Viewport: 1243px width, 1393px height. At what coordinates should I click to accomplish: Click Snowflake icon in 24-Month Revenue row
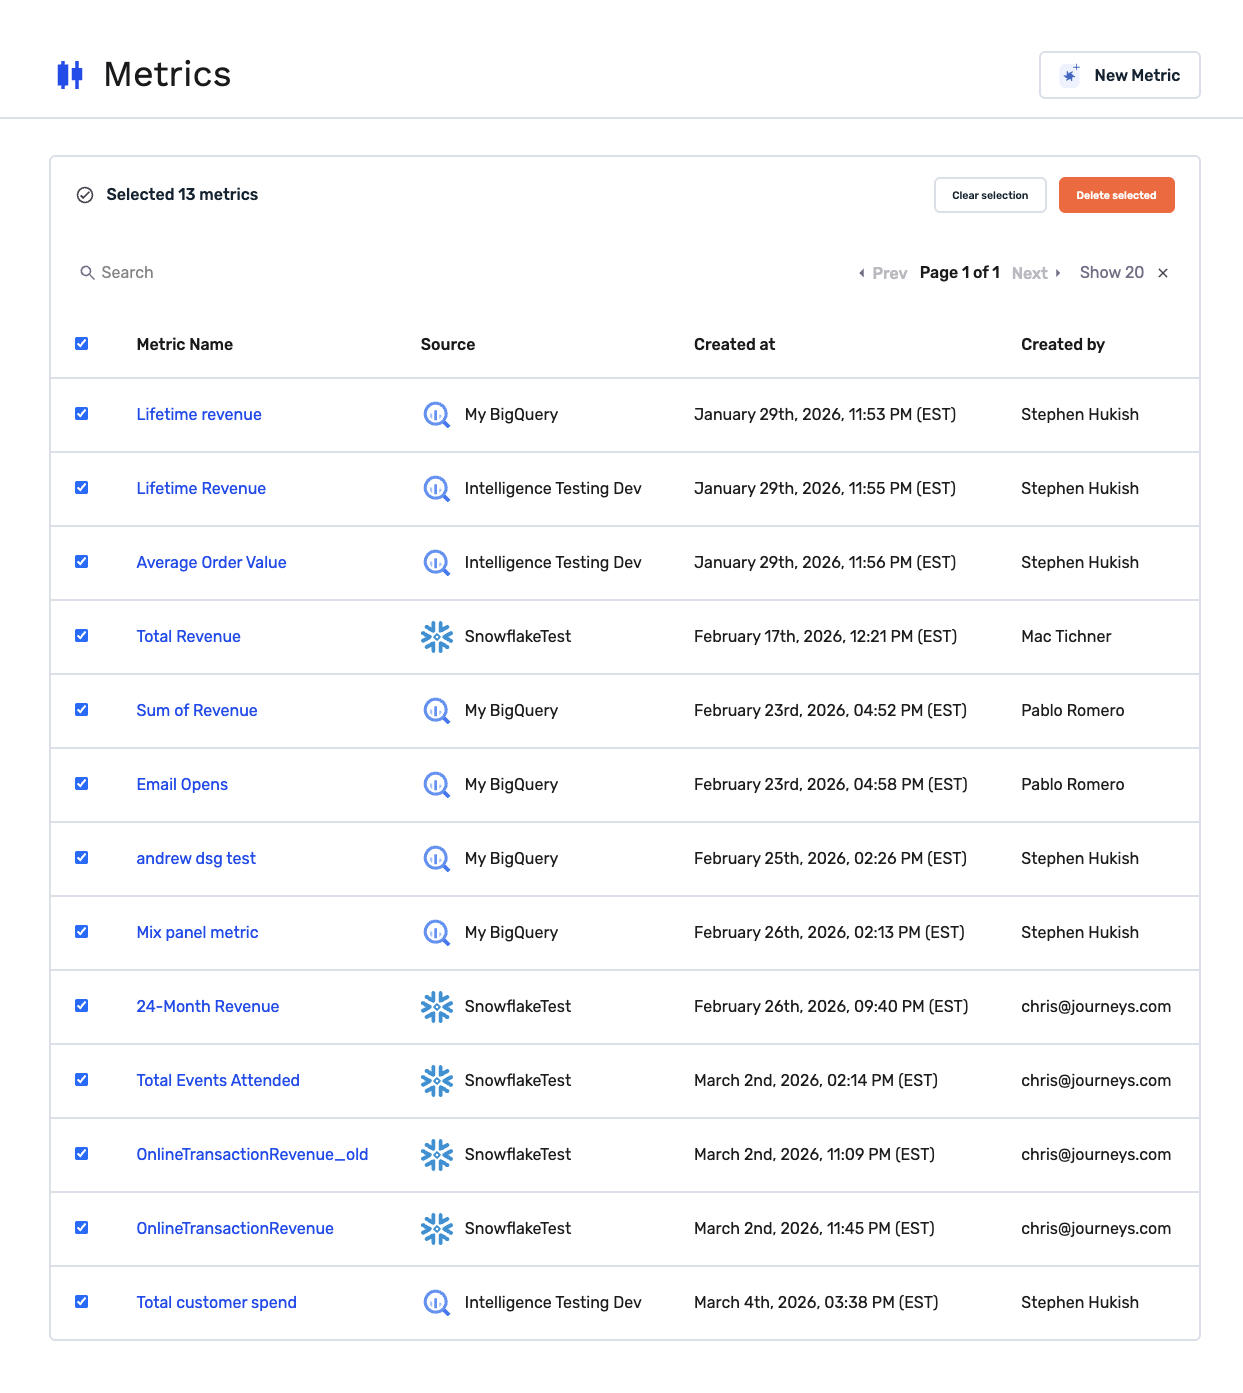pyautogui.click(x=437, y=1007)
